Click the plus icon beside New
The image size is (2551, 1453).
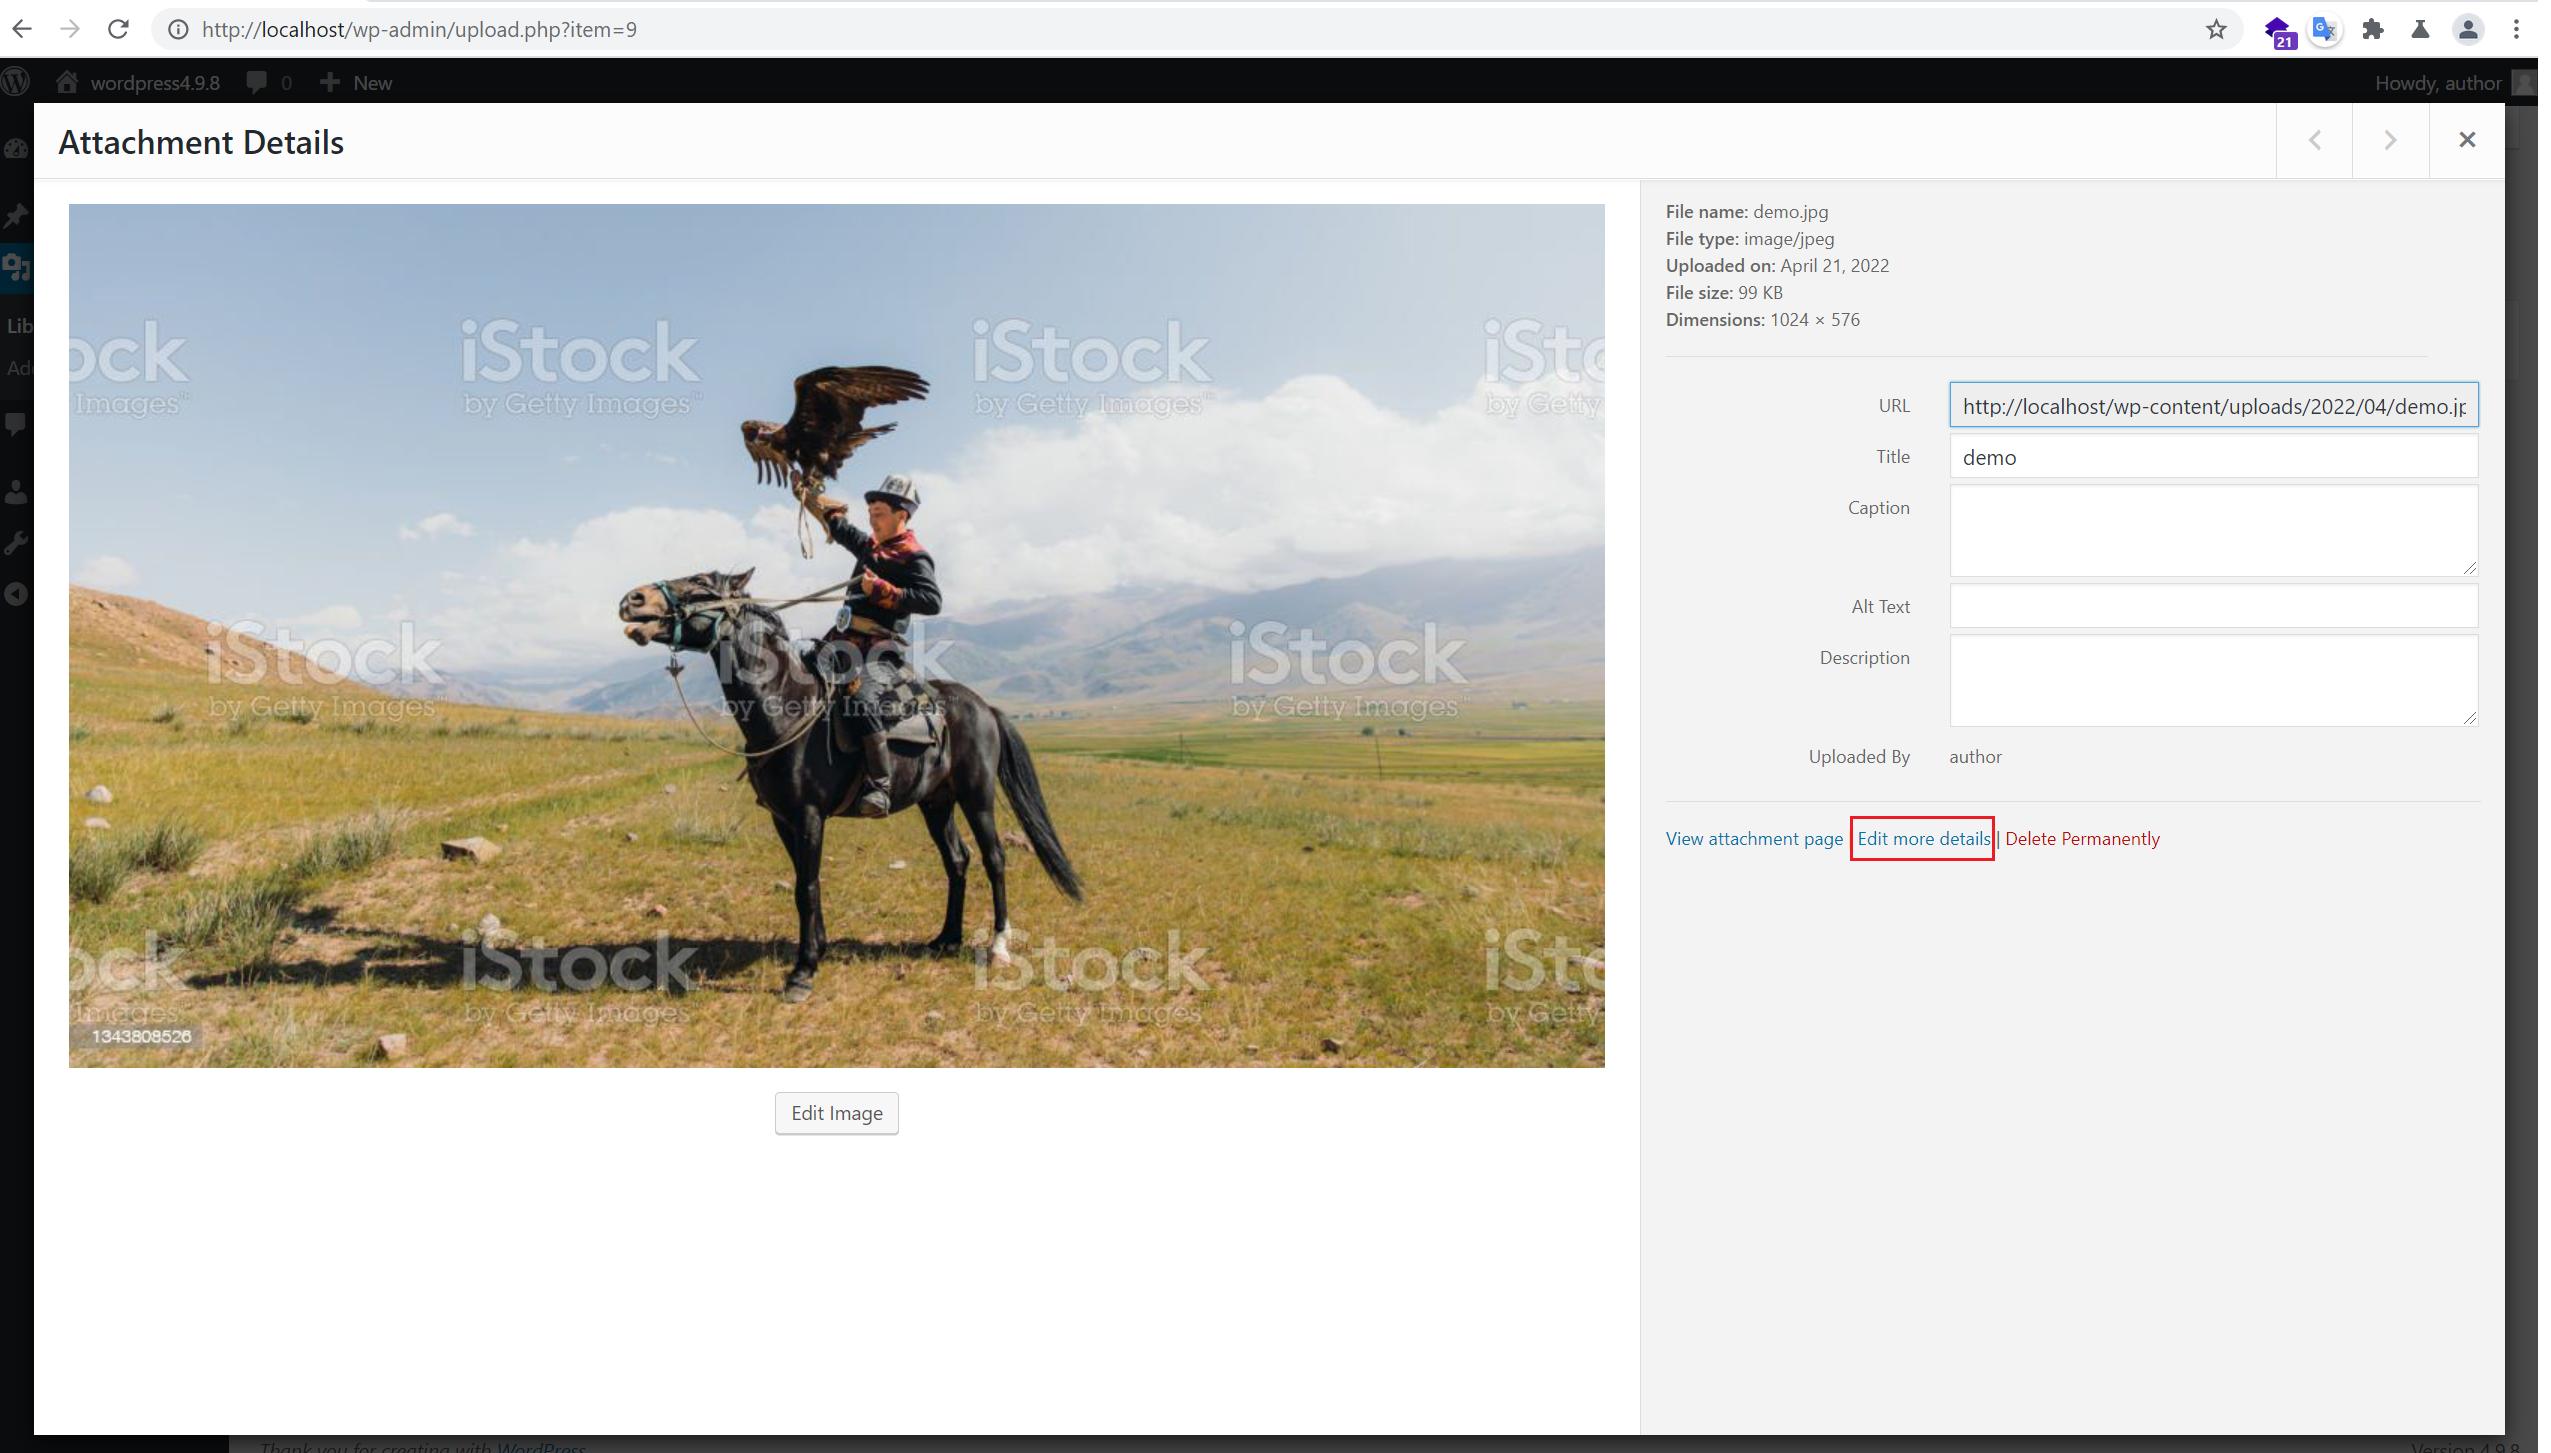330,83
